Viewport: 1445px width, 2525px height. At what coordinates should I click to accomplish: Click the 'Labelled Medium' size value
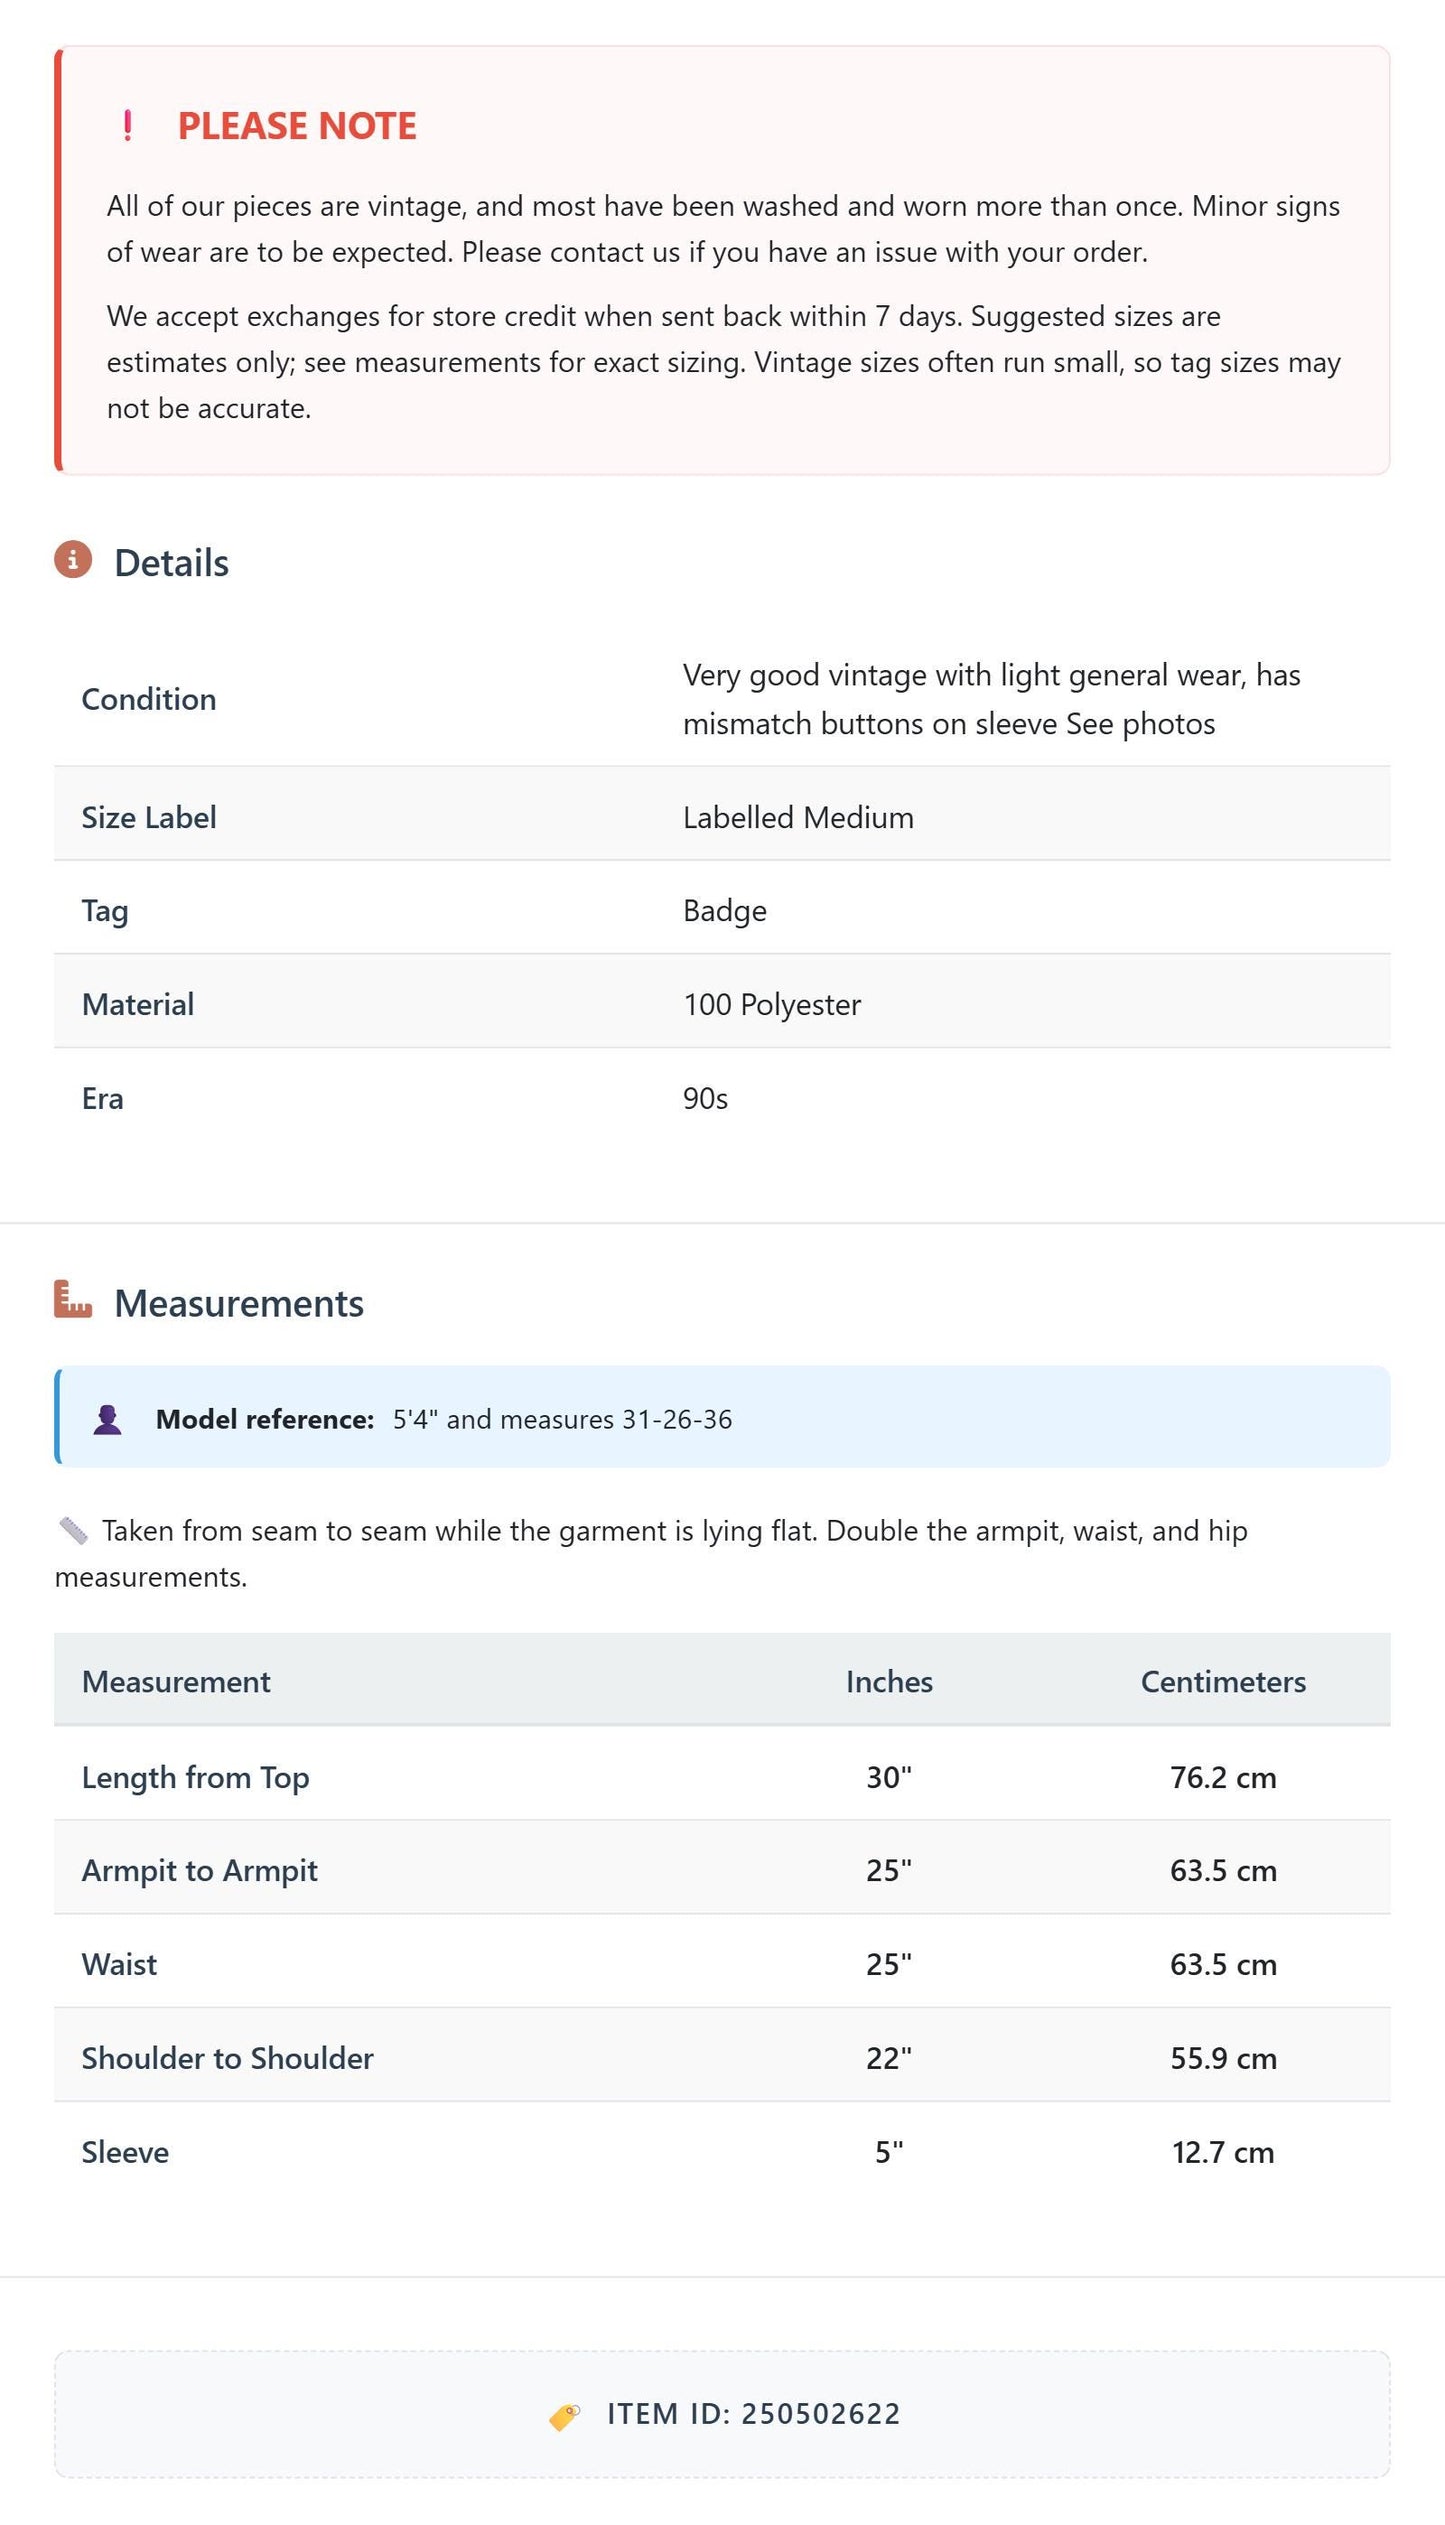click(x=798, y=817)
